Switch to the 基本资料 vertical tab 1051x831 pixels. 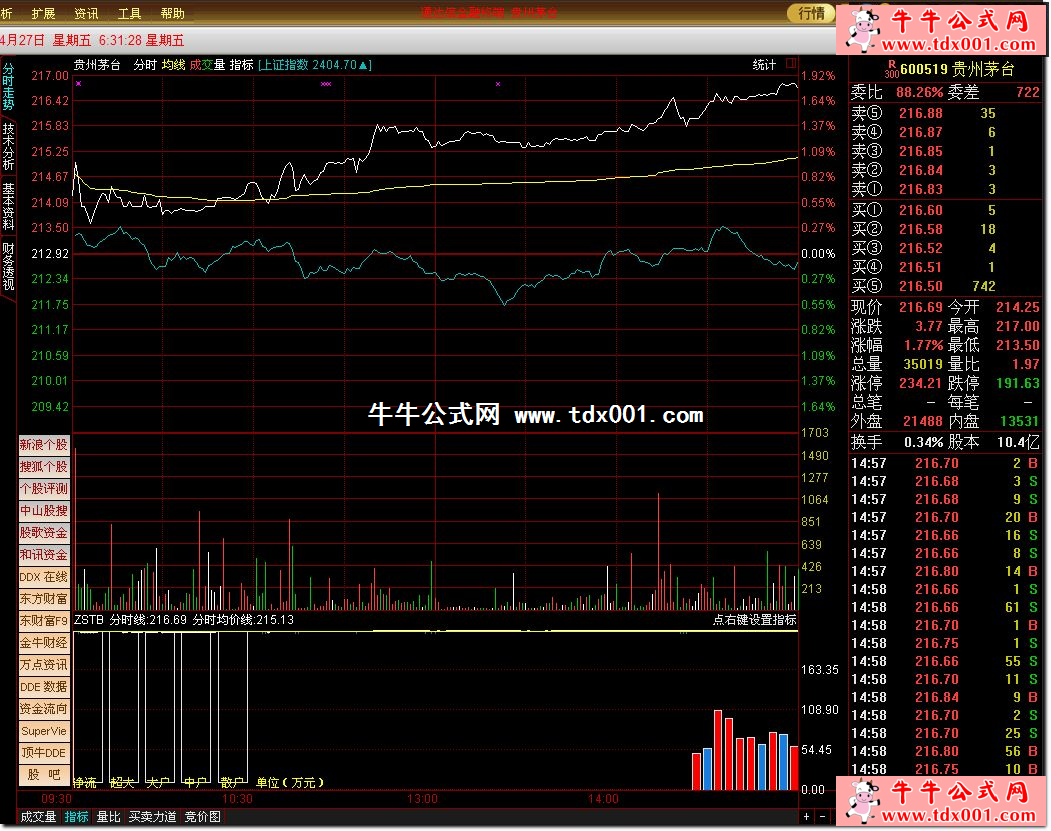point(8,206)
